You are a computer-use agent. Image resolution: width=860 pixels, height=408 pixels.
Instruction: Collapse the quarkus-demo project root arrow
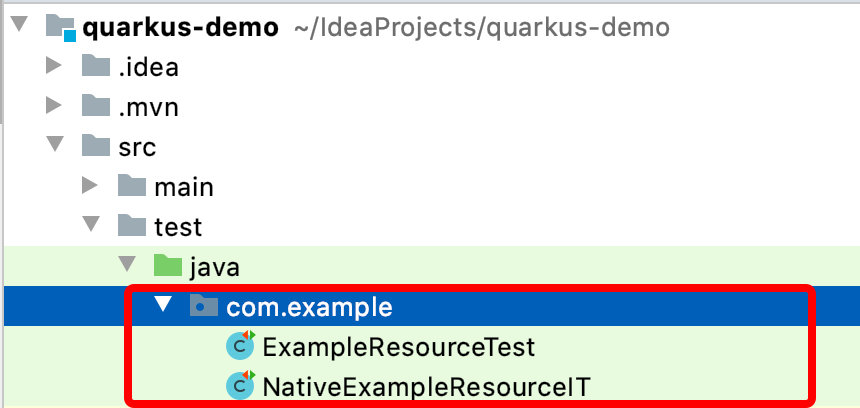19,24
